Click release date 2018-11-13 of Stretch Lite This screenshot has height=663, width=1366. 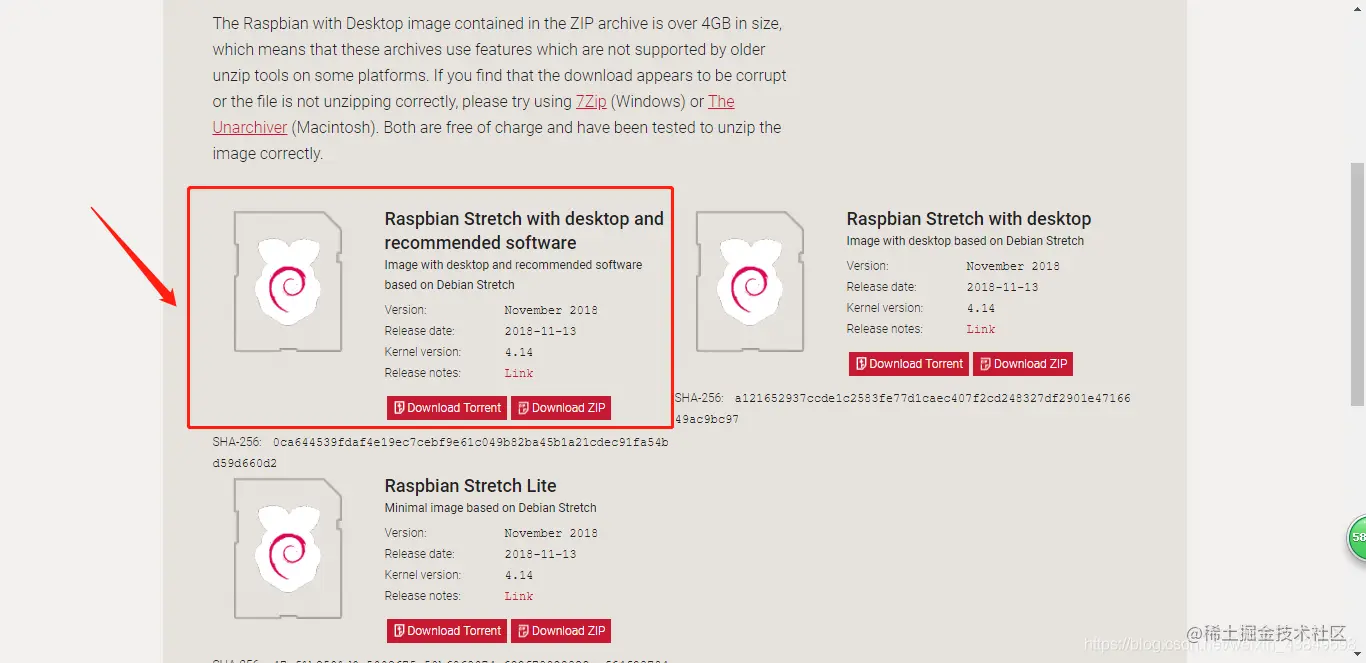540,554
